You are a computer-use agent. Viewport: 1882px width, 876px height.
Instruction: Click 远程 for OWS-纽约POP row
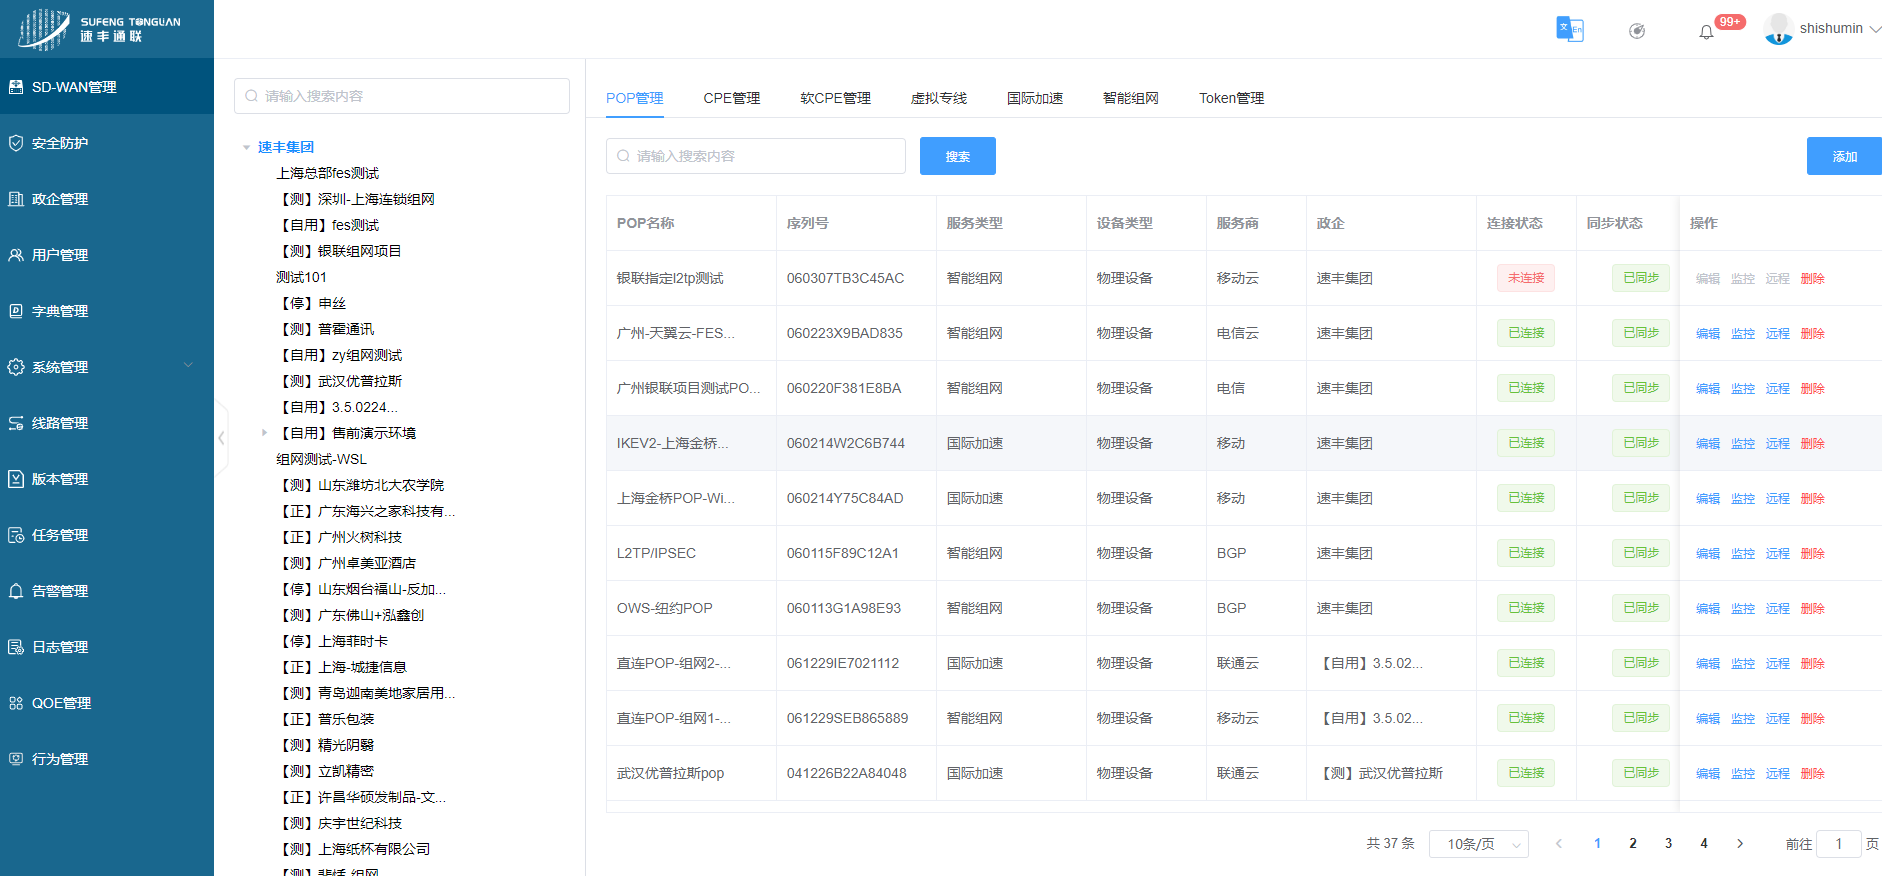(x=1778, y=609)
